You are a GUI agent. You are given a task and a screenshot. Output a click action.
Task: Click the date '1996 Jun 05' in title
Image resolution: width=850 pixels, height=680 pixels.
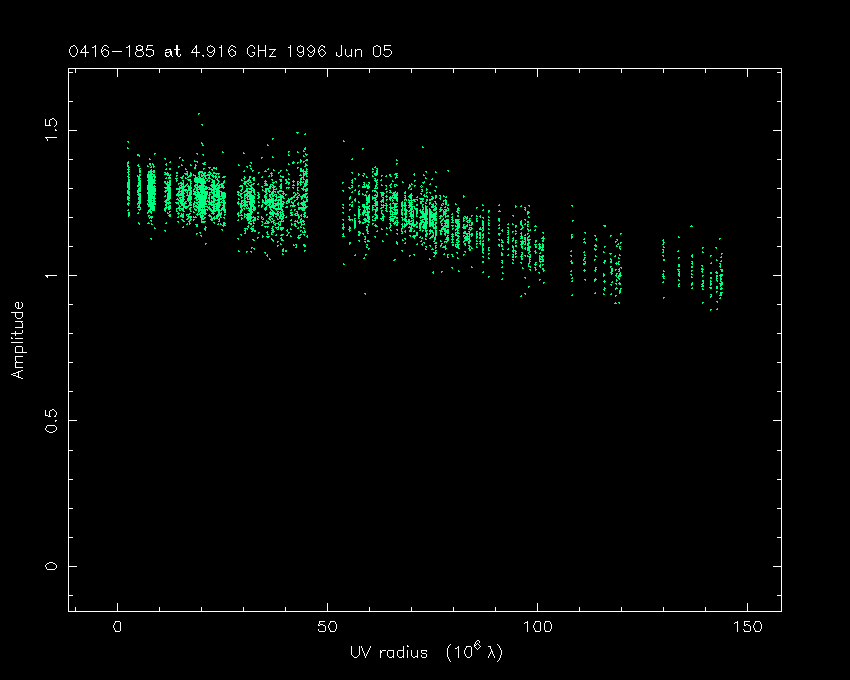[x=337, y=51]
